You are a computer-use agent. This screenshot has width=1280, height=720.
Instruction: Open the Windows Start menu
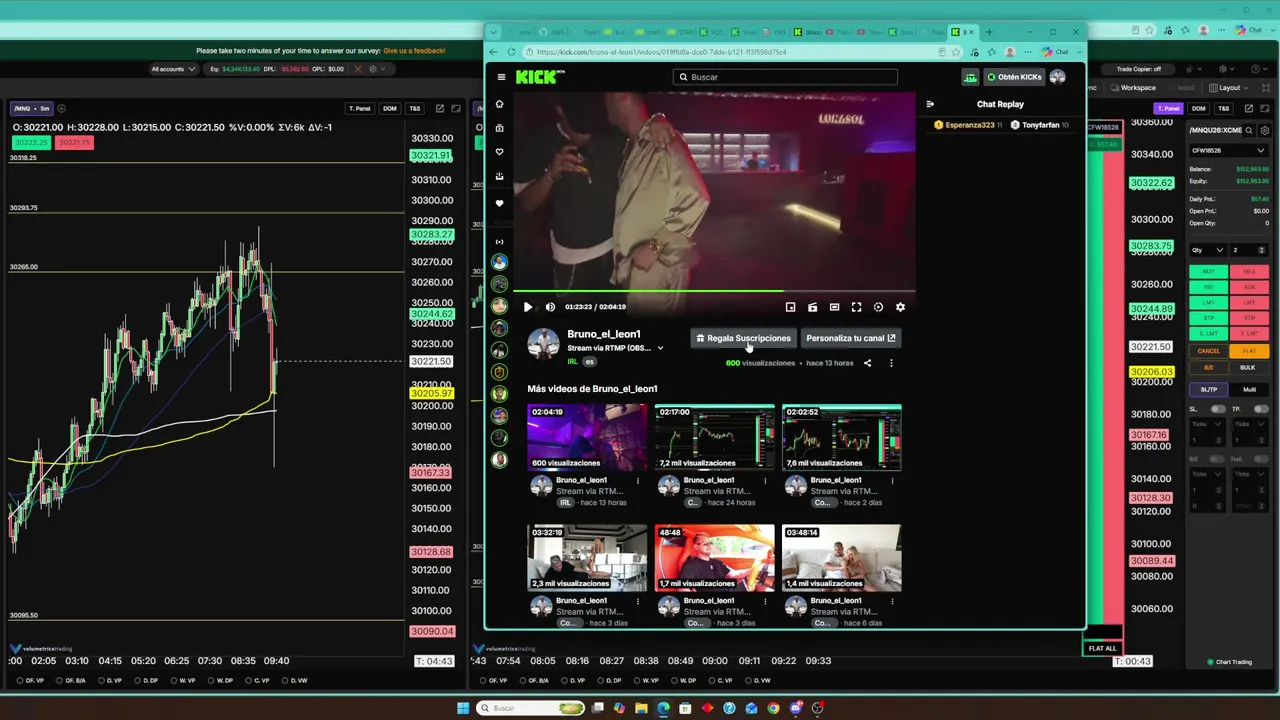(463, 708)
